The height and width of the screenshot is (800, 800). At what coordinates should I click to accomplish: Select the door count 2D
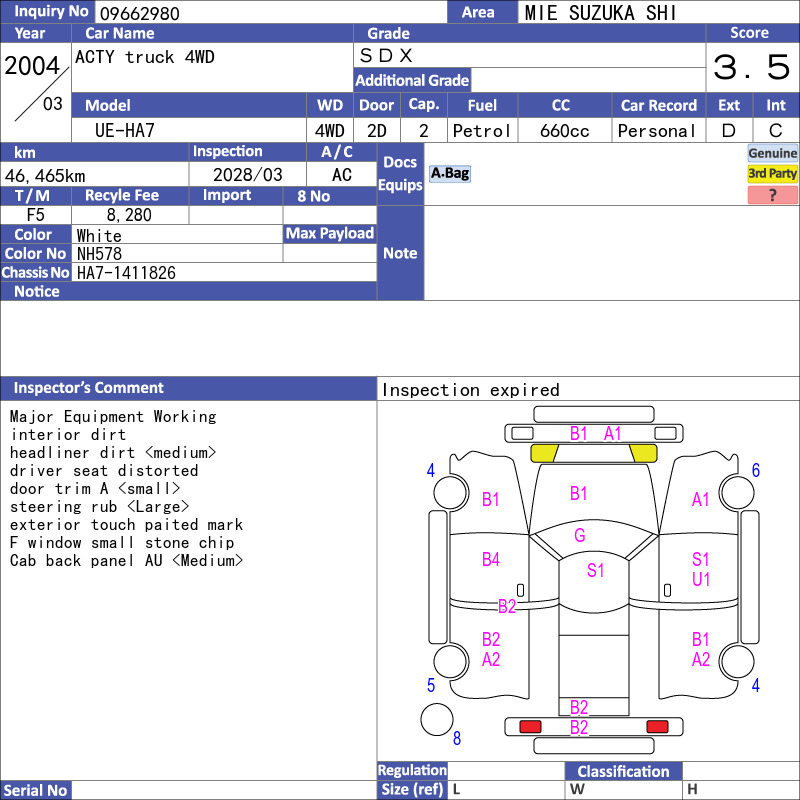(x=377, y=131)
